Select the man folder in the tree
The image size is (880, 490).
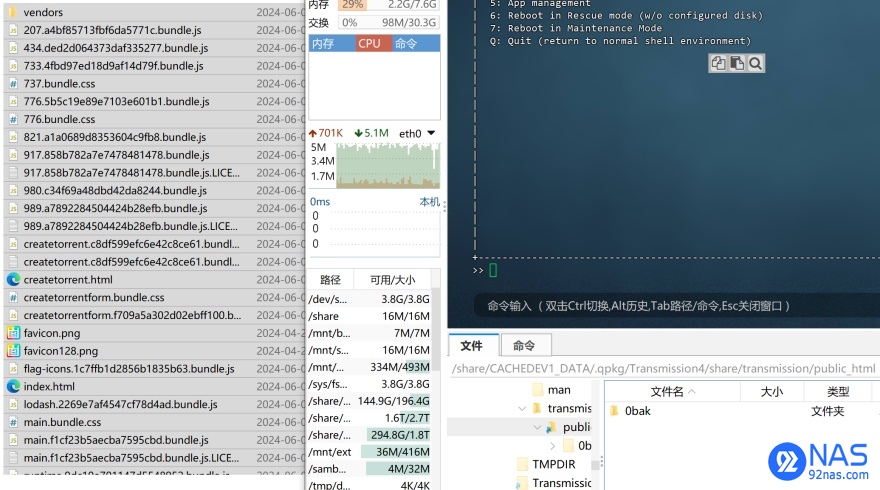(559, 390)
